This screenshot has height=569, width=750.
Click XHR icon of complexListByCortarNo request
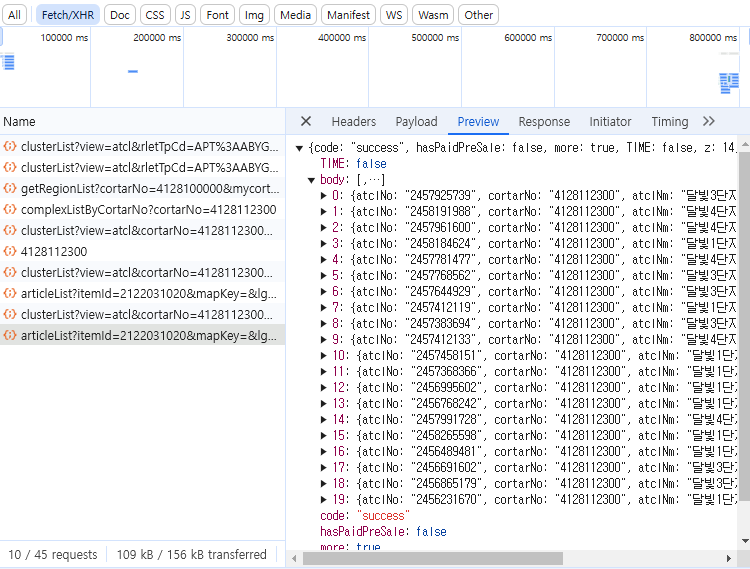(x=10, y=209)
